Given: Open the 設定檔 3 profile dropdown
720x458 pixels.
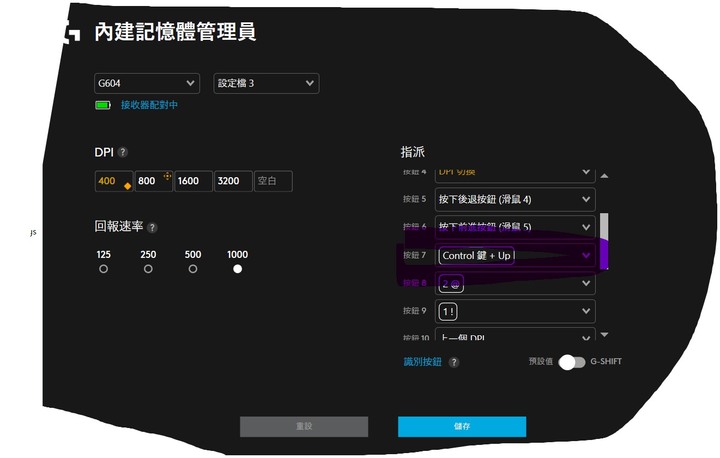Looking at the screenshot, I should point(266,84).
